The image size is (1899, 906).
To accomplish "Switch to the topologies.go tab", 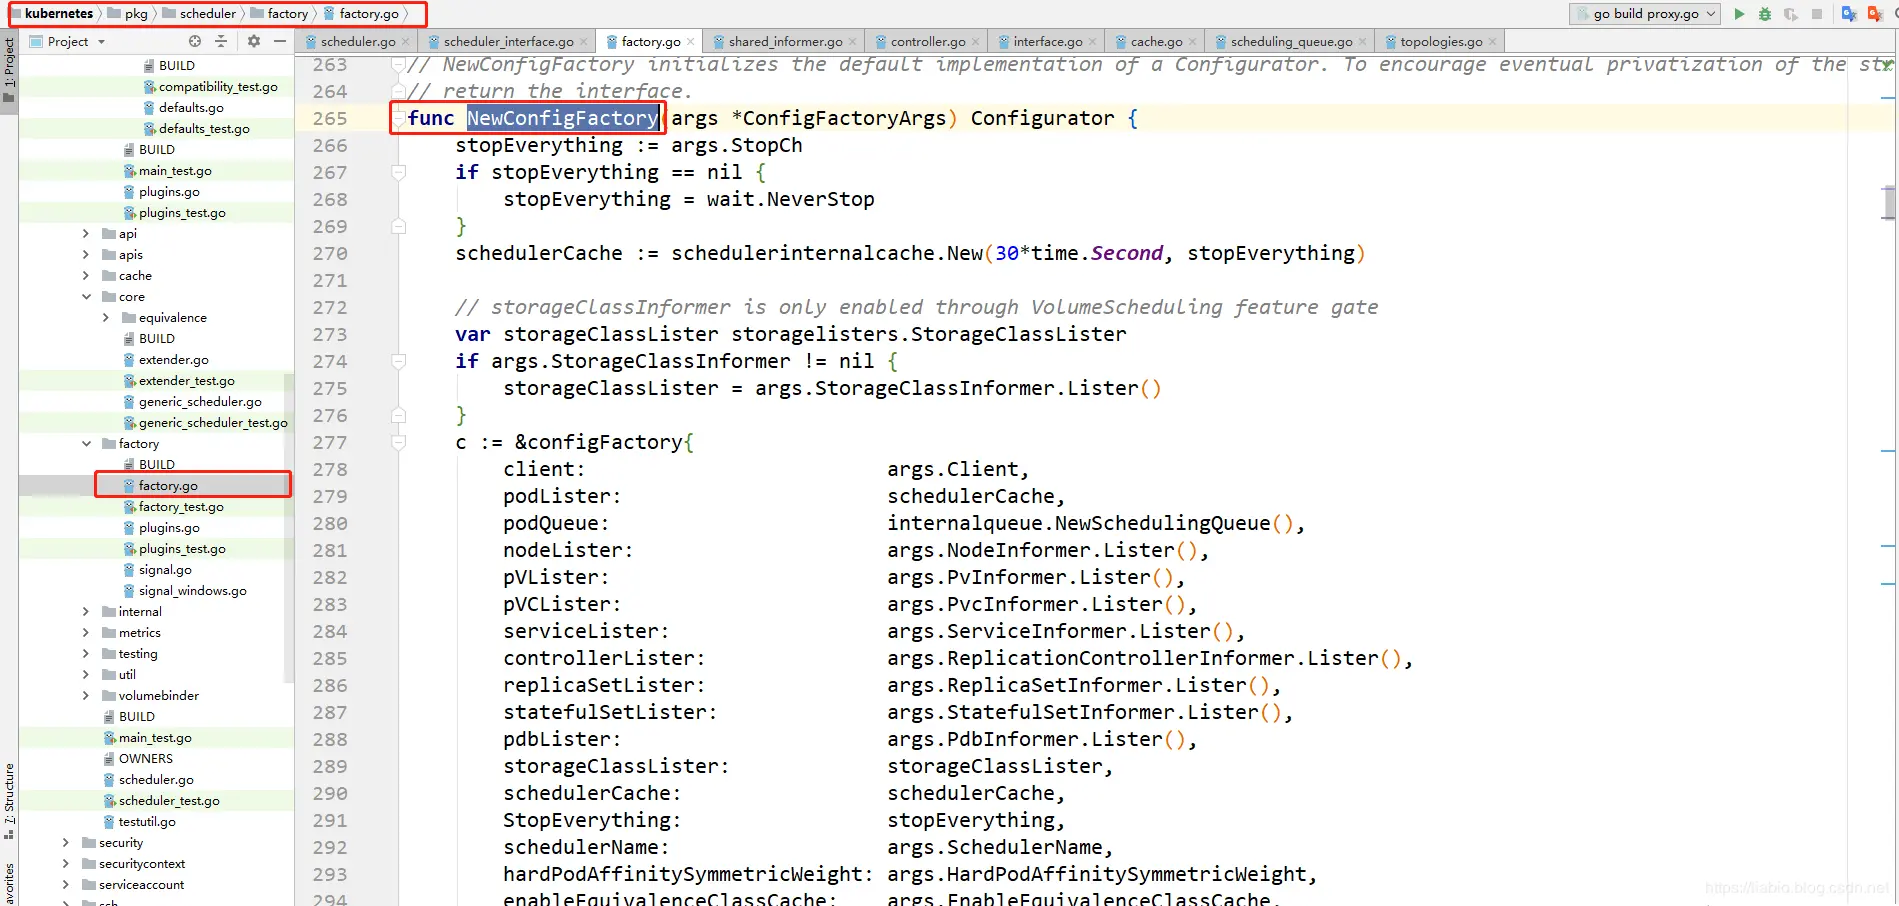I will (x=1441, y=42).
